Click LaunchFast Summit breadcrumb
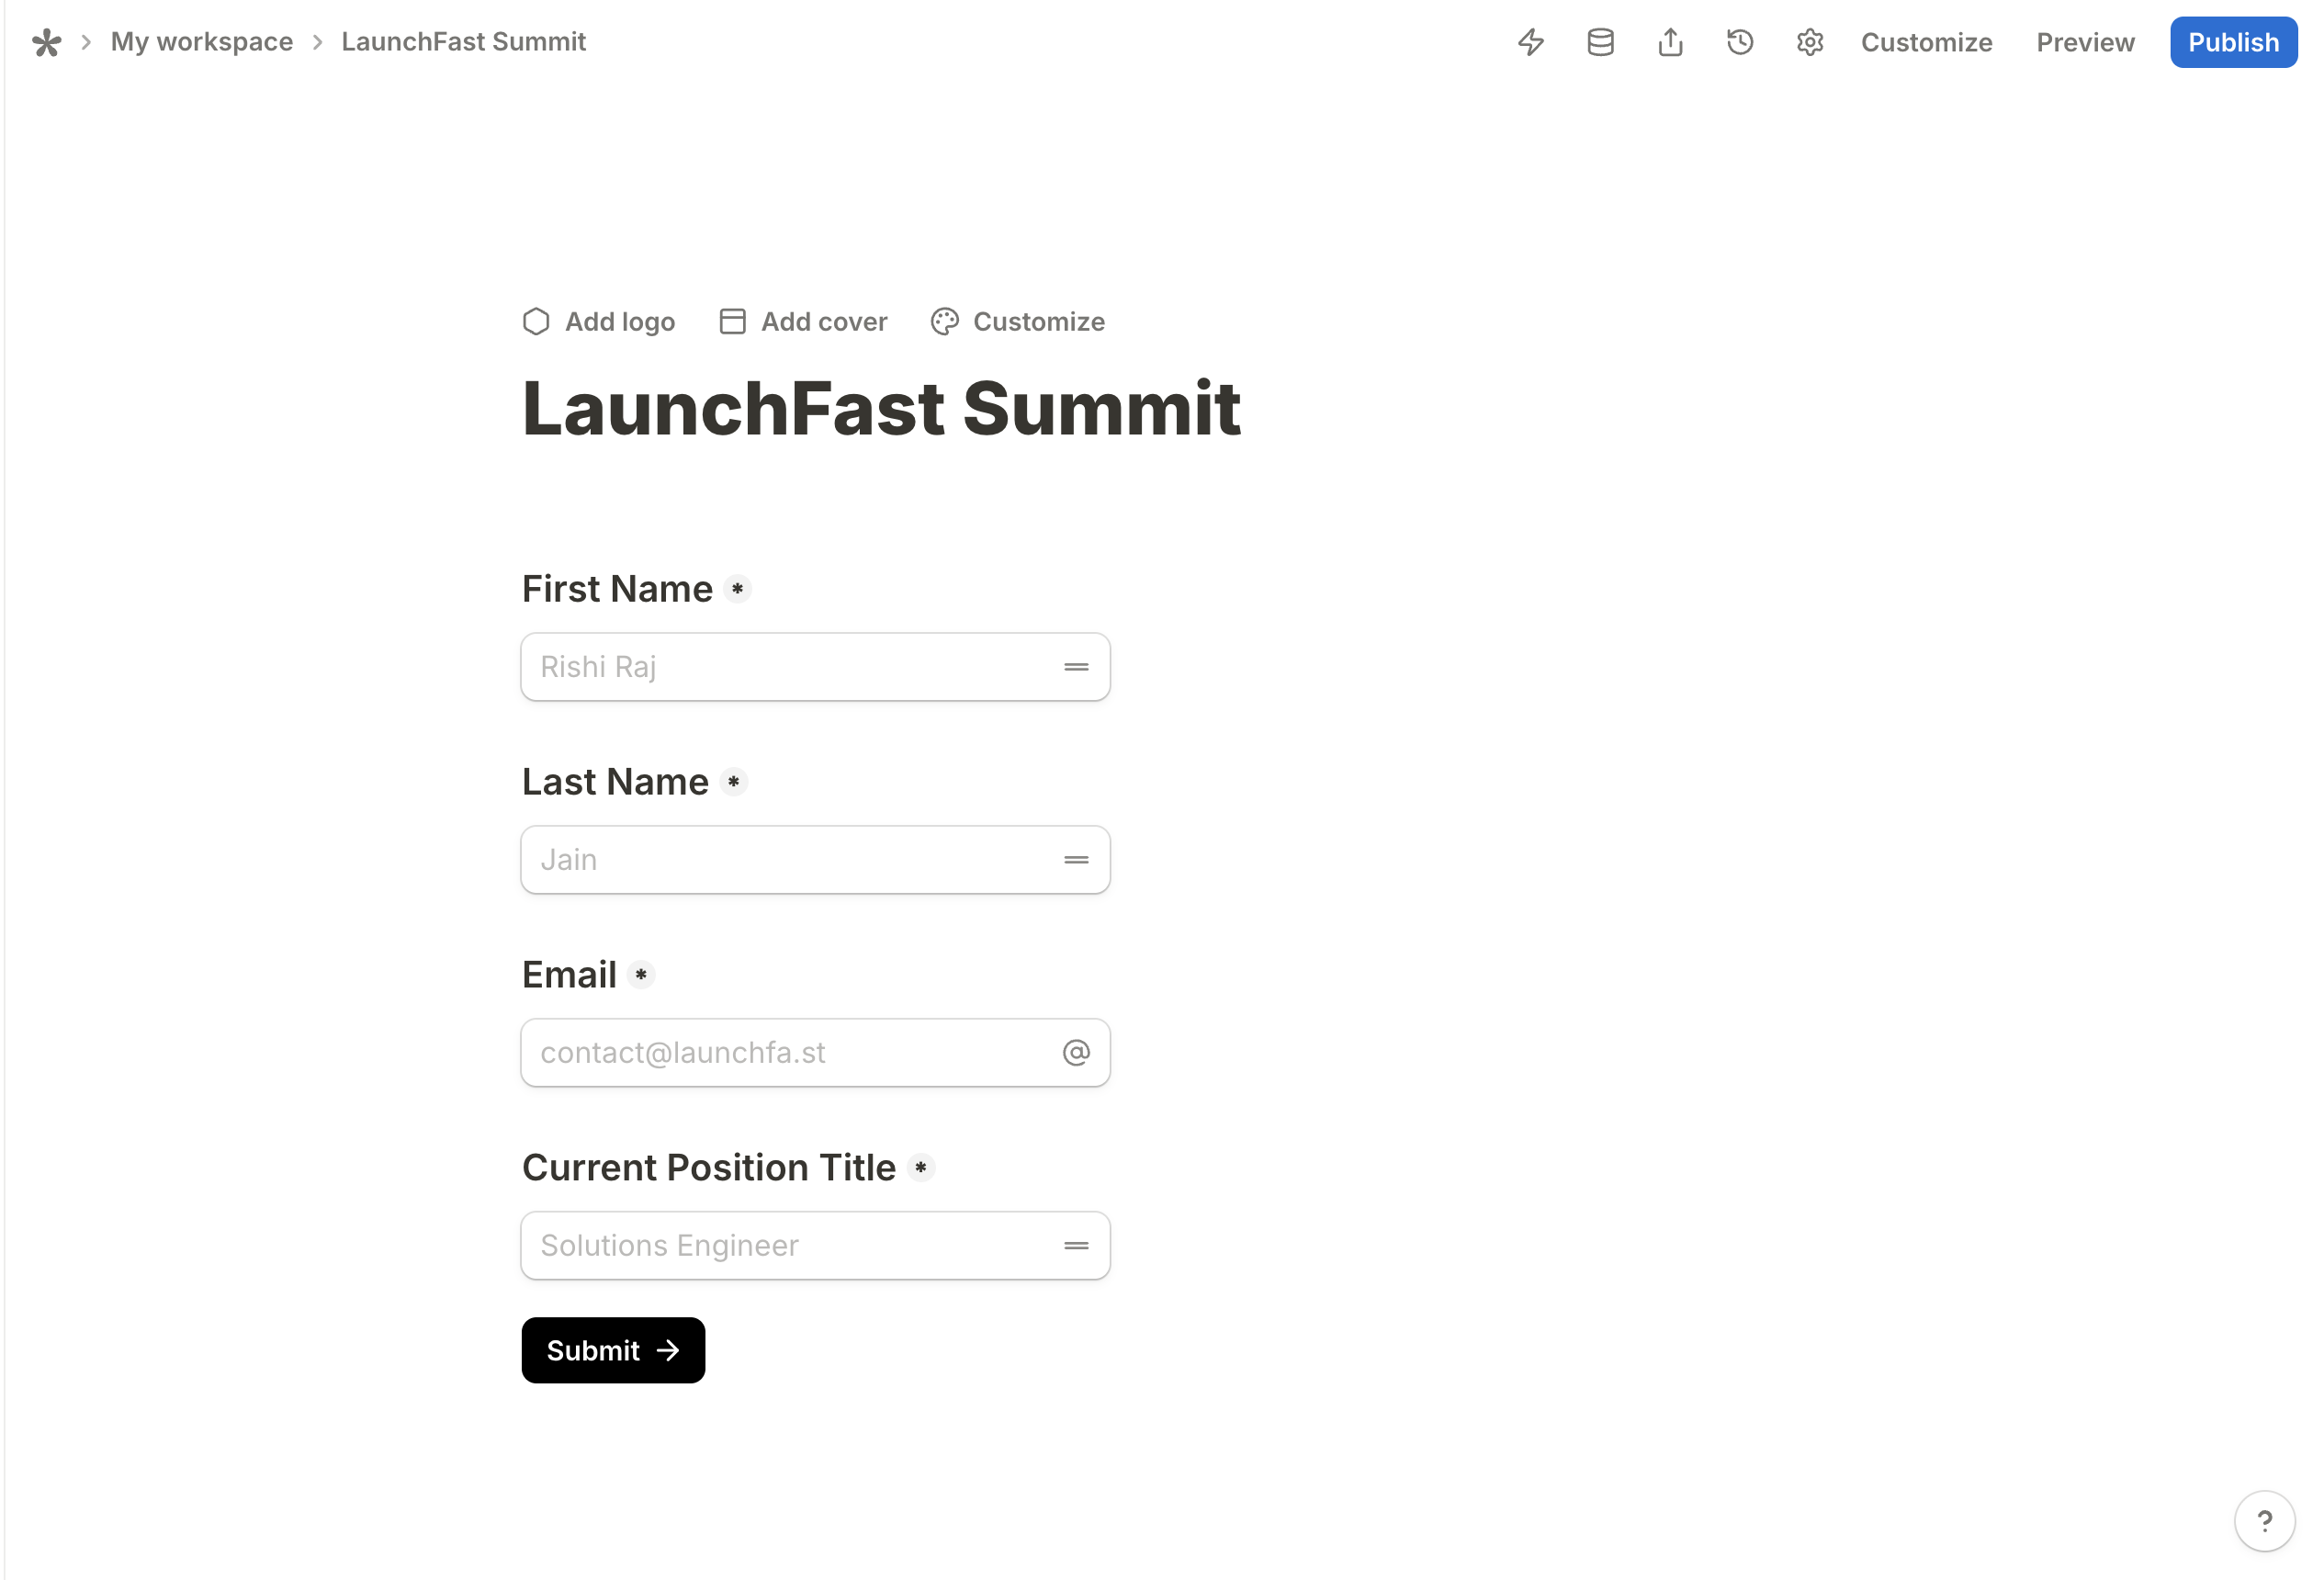Image resolution: width=2324 pixels, height=1580 pixels. pyautogui.click(x=463, y=42)
